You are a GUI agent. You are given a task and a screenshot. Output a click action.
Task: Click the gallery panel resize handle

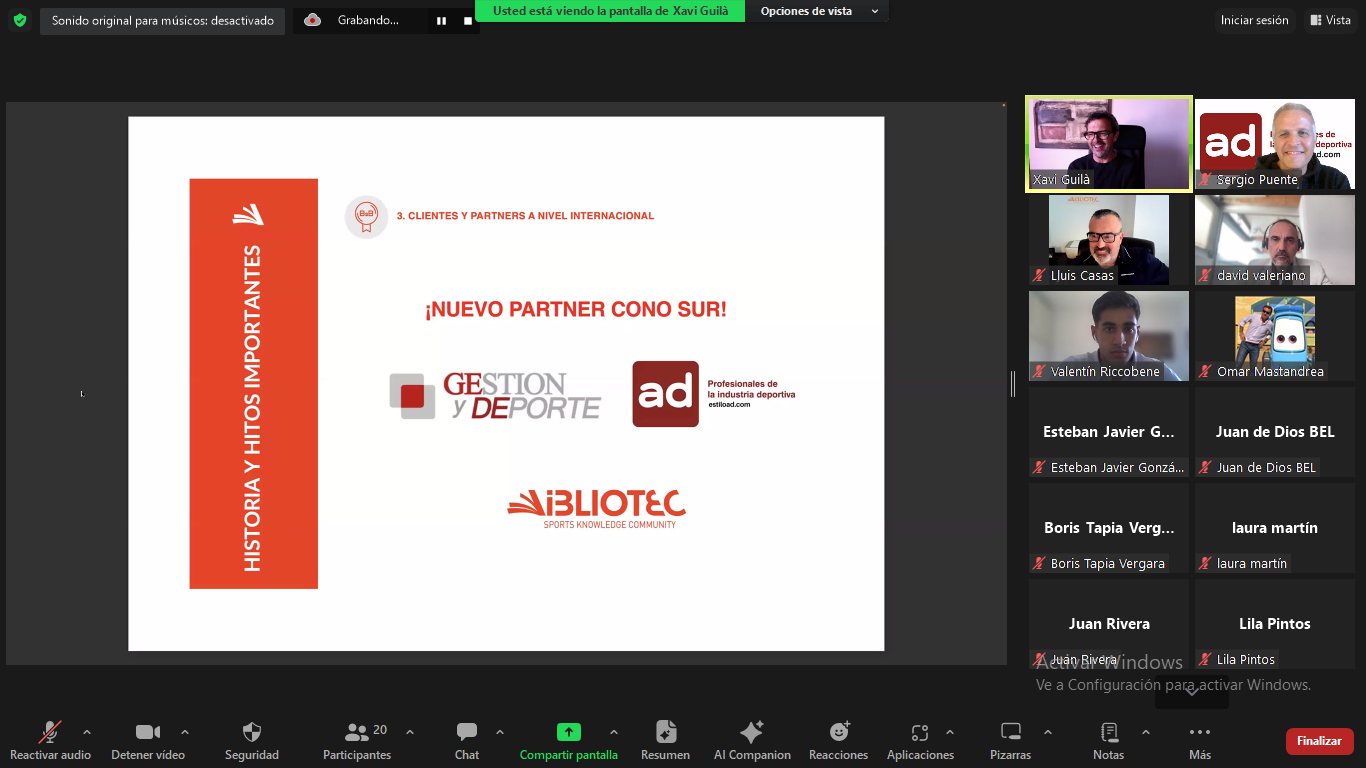pos(1013,383)
